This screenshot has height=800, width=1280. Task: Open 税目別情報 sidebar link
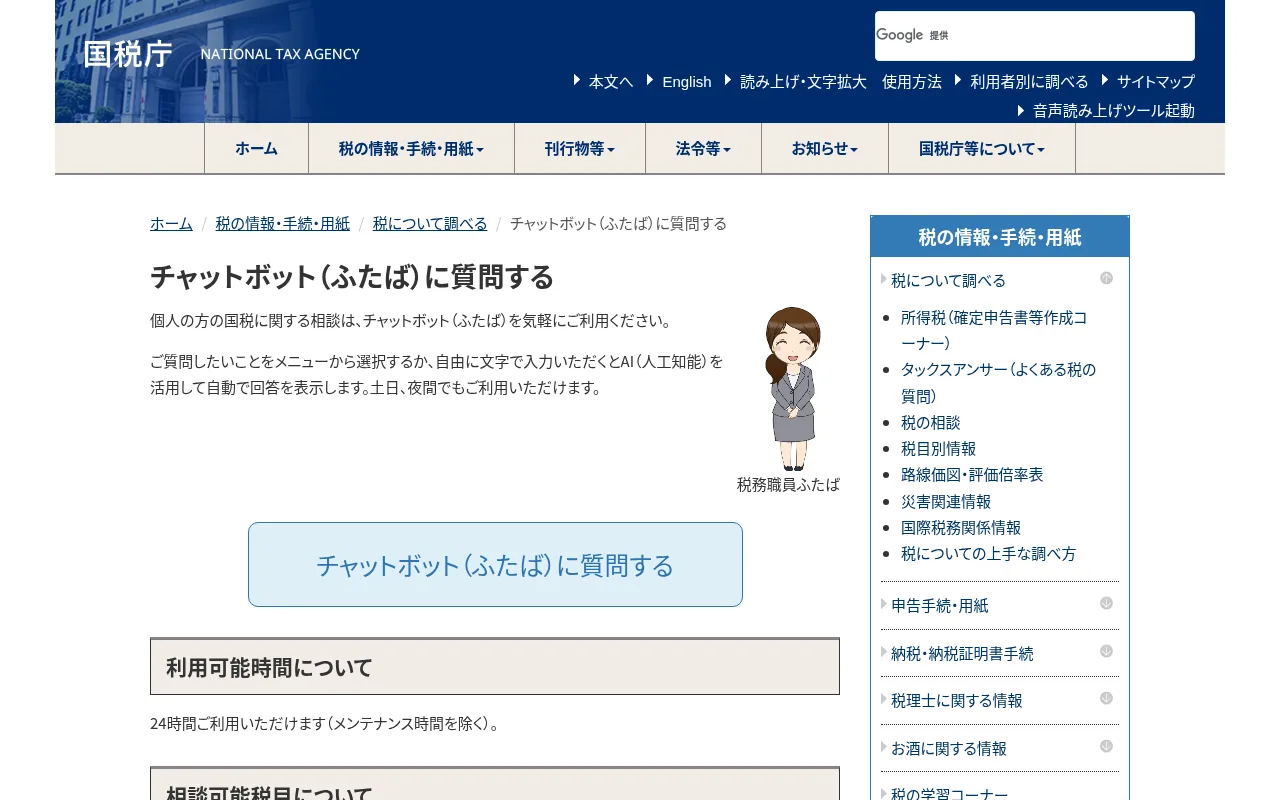click(x=938, y=449)
